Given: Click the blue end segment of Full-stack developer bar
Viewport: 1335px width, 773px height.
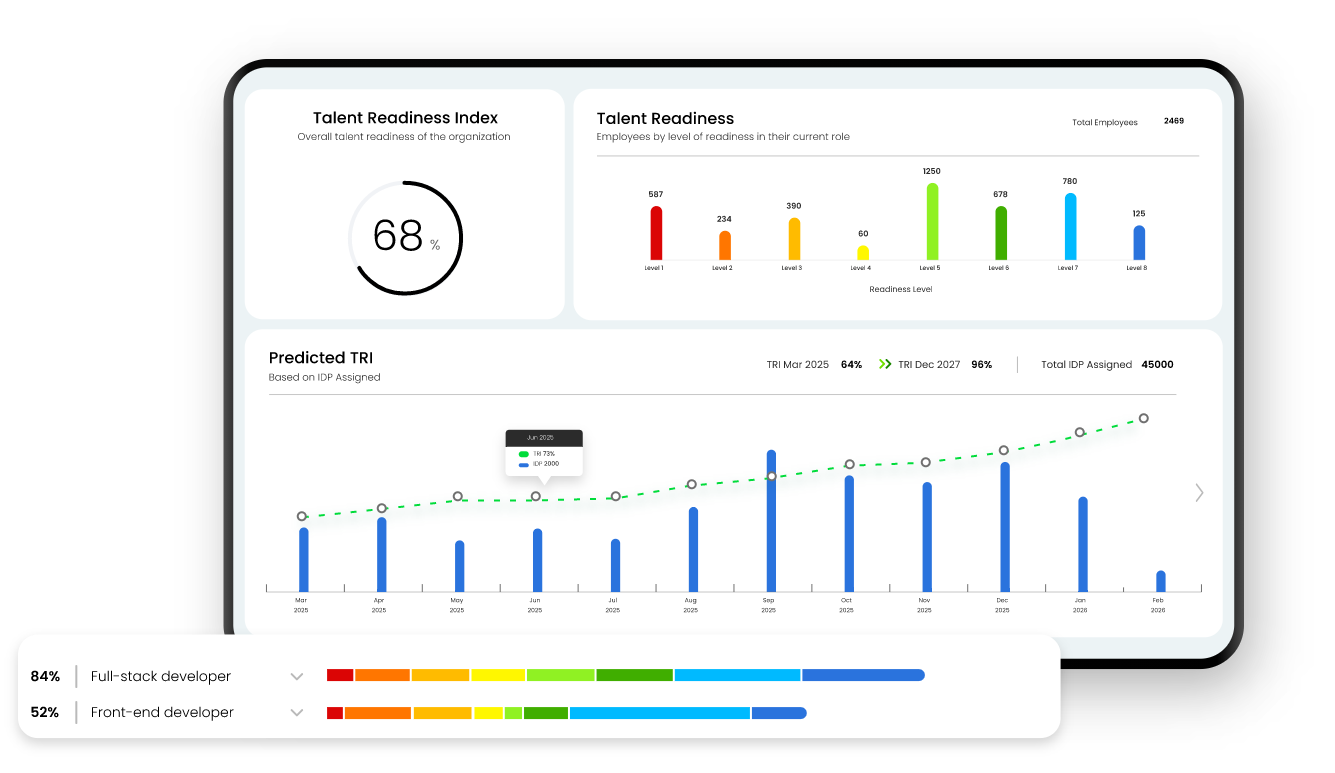Looking at the screenshot, I should tap(864, 675).
